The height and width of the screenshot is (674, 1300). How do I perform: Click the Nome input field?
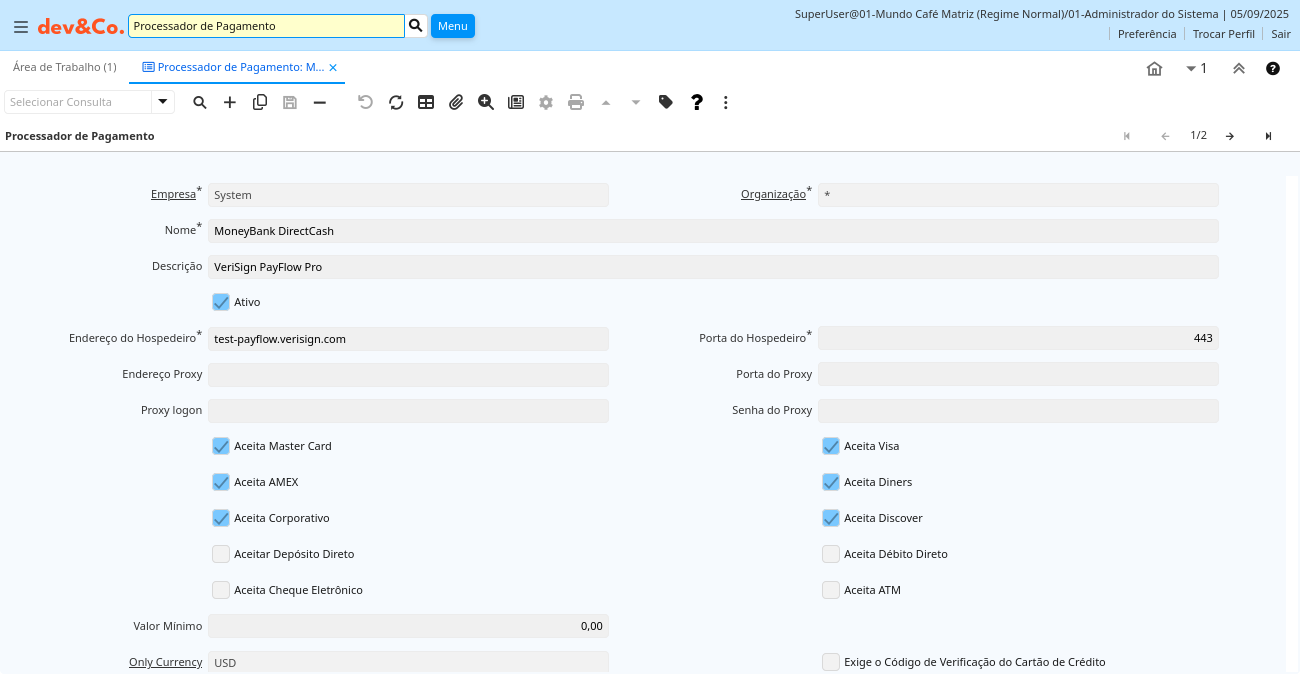(713, 231)
